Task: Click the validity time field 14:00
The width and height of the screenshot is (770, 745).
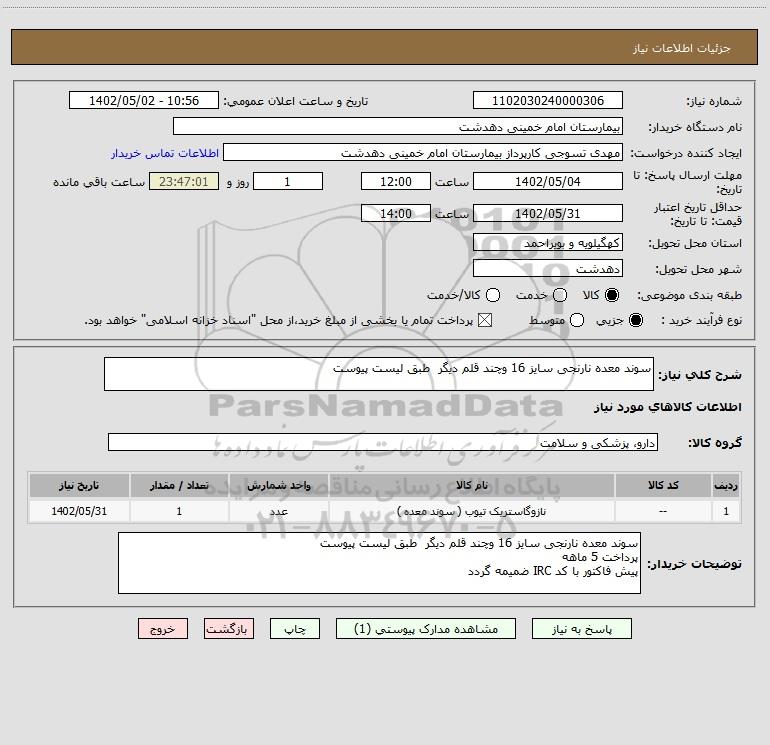Action: [x=396, y=213]
